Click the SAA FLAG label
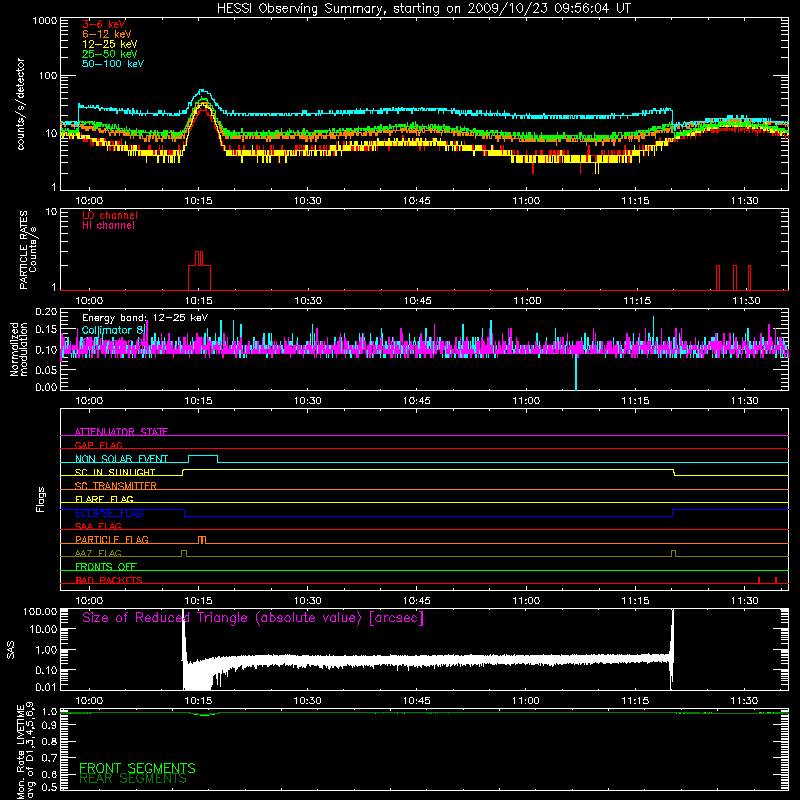800x800 pixels. 98,526
